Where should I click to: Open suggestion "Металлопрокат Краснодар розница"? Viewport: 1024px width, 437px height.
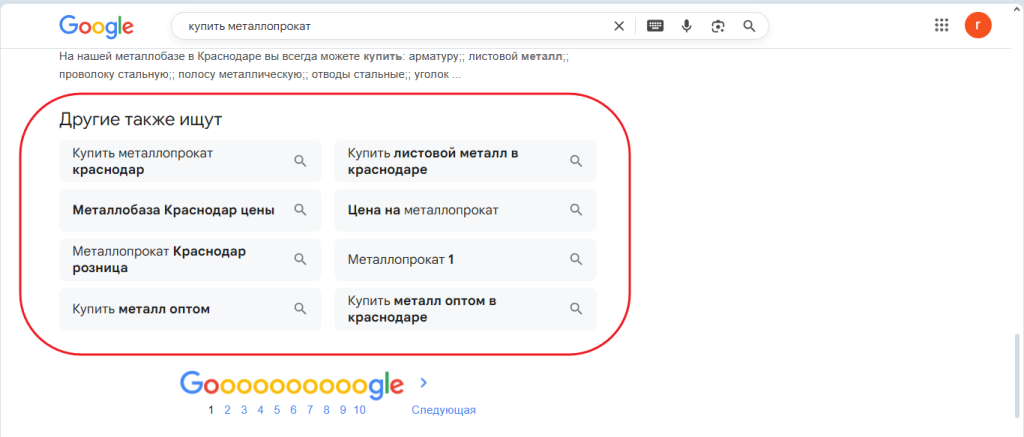click(x=190, y=259)
